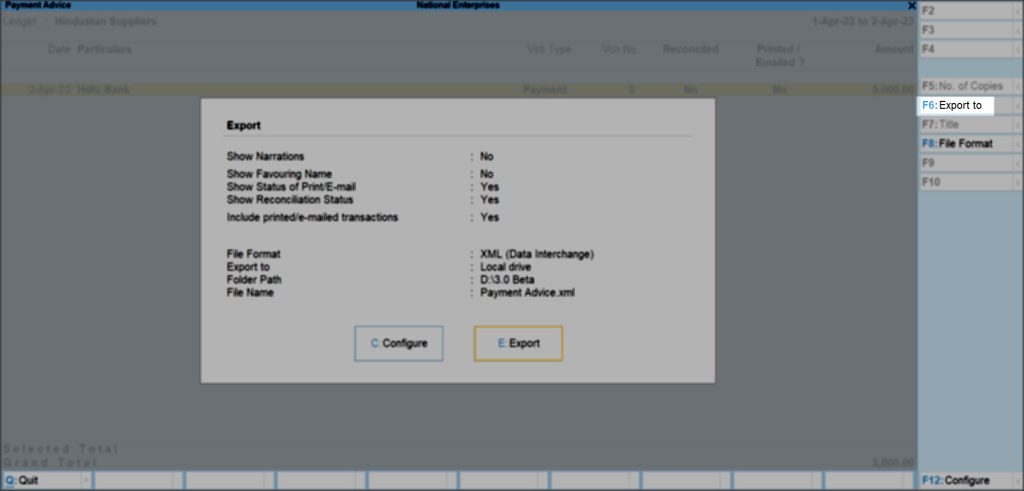Select F6: Export to in sidebar
Image resolution: width=1024 pixels, height=491 pixels.
[x=956, y=105]
